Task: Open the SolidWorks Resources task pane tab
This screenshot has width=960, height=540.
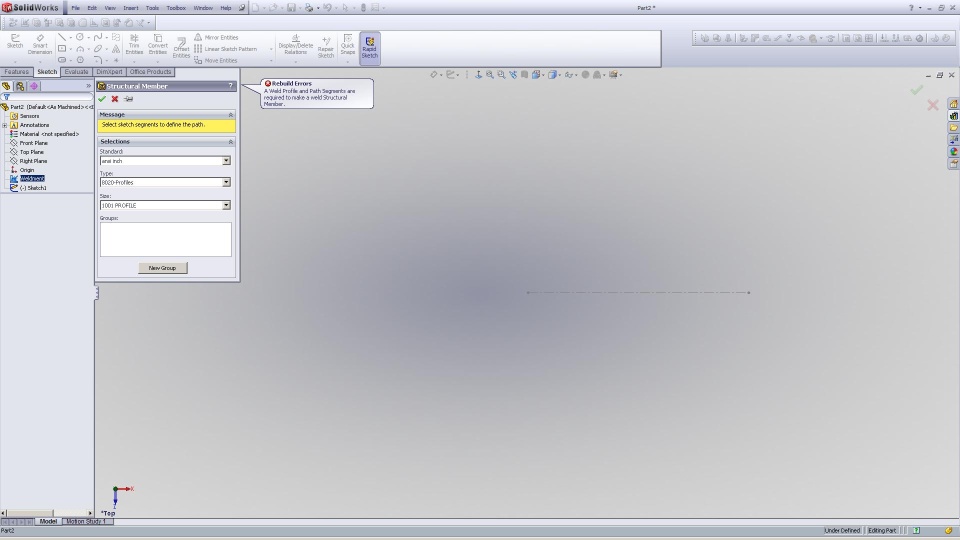Action: 953,104
